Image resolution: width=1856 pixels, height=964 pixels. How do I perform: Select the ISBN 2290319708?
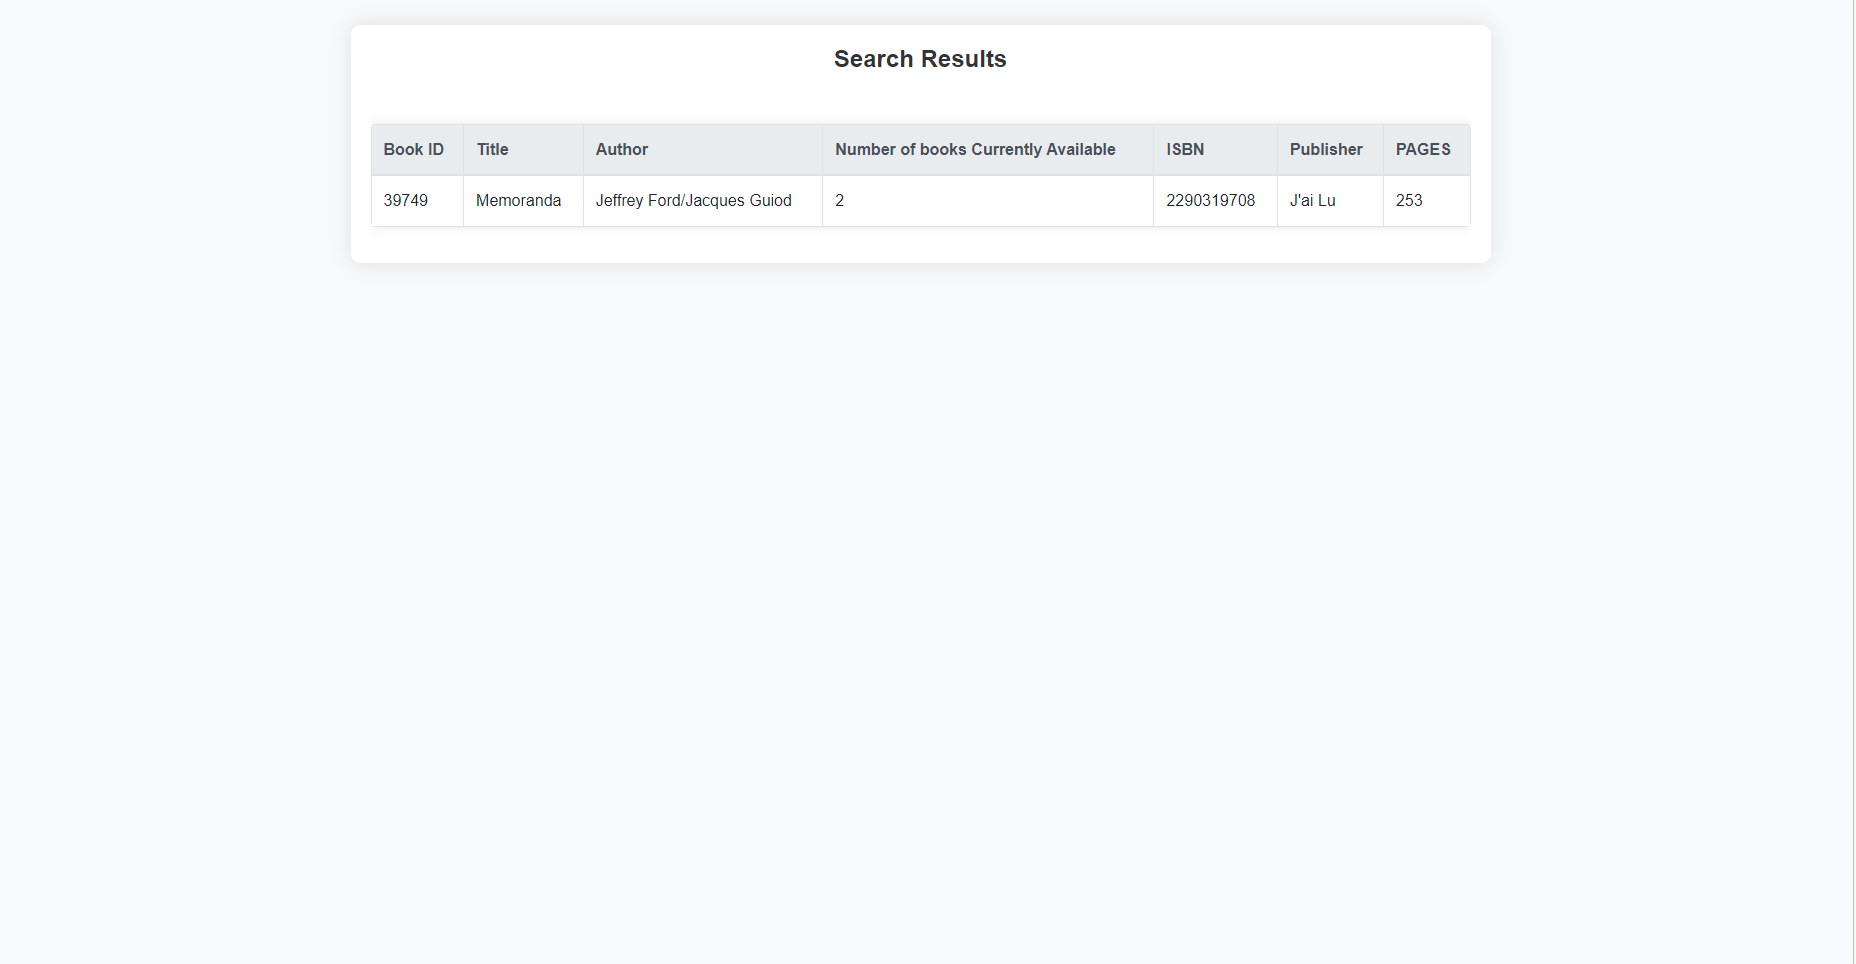(x=1210, y=200)
